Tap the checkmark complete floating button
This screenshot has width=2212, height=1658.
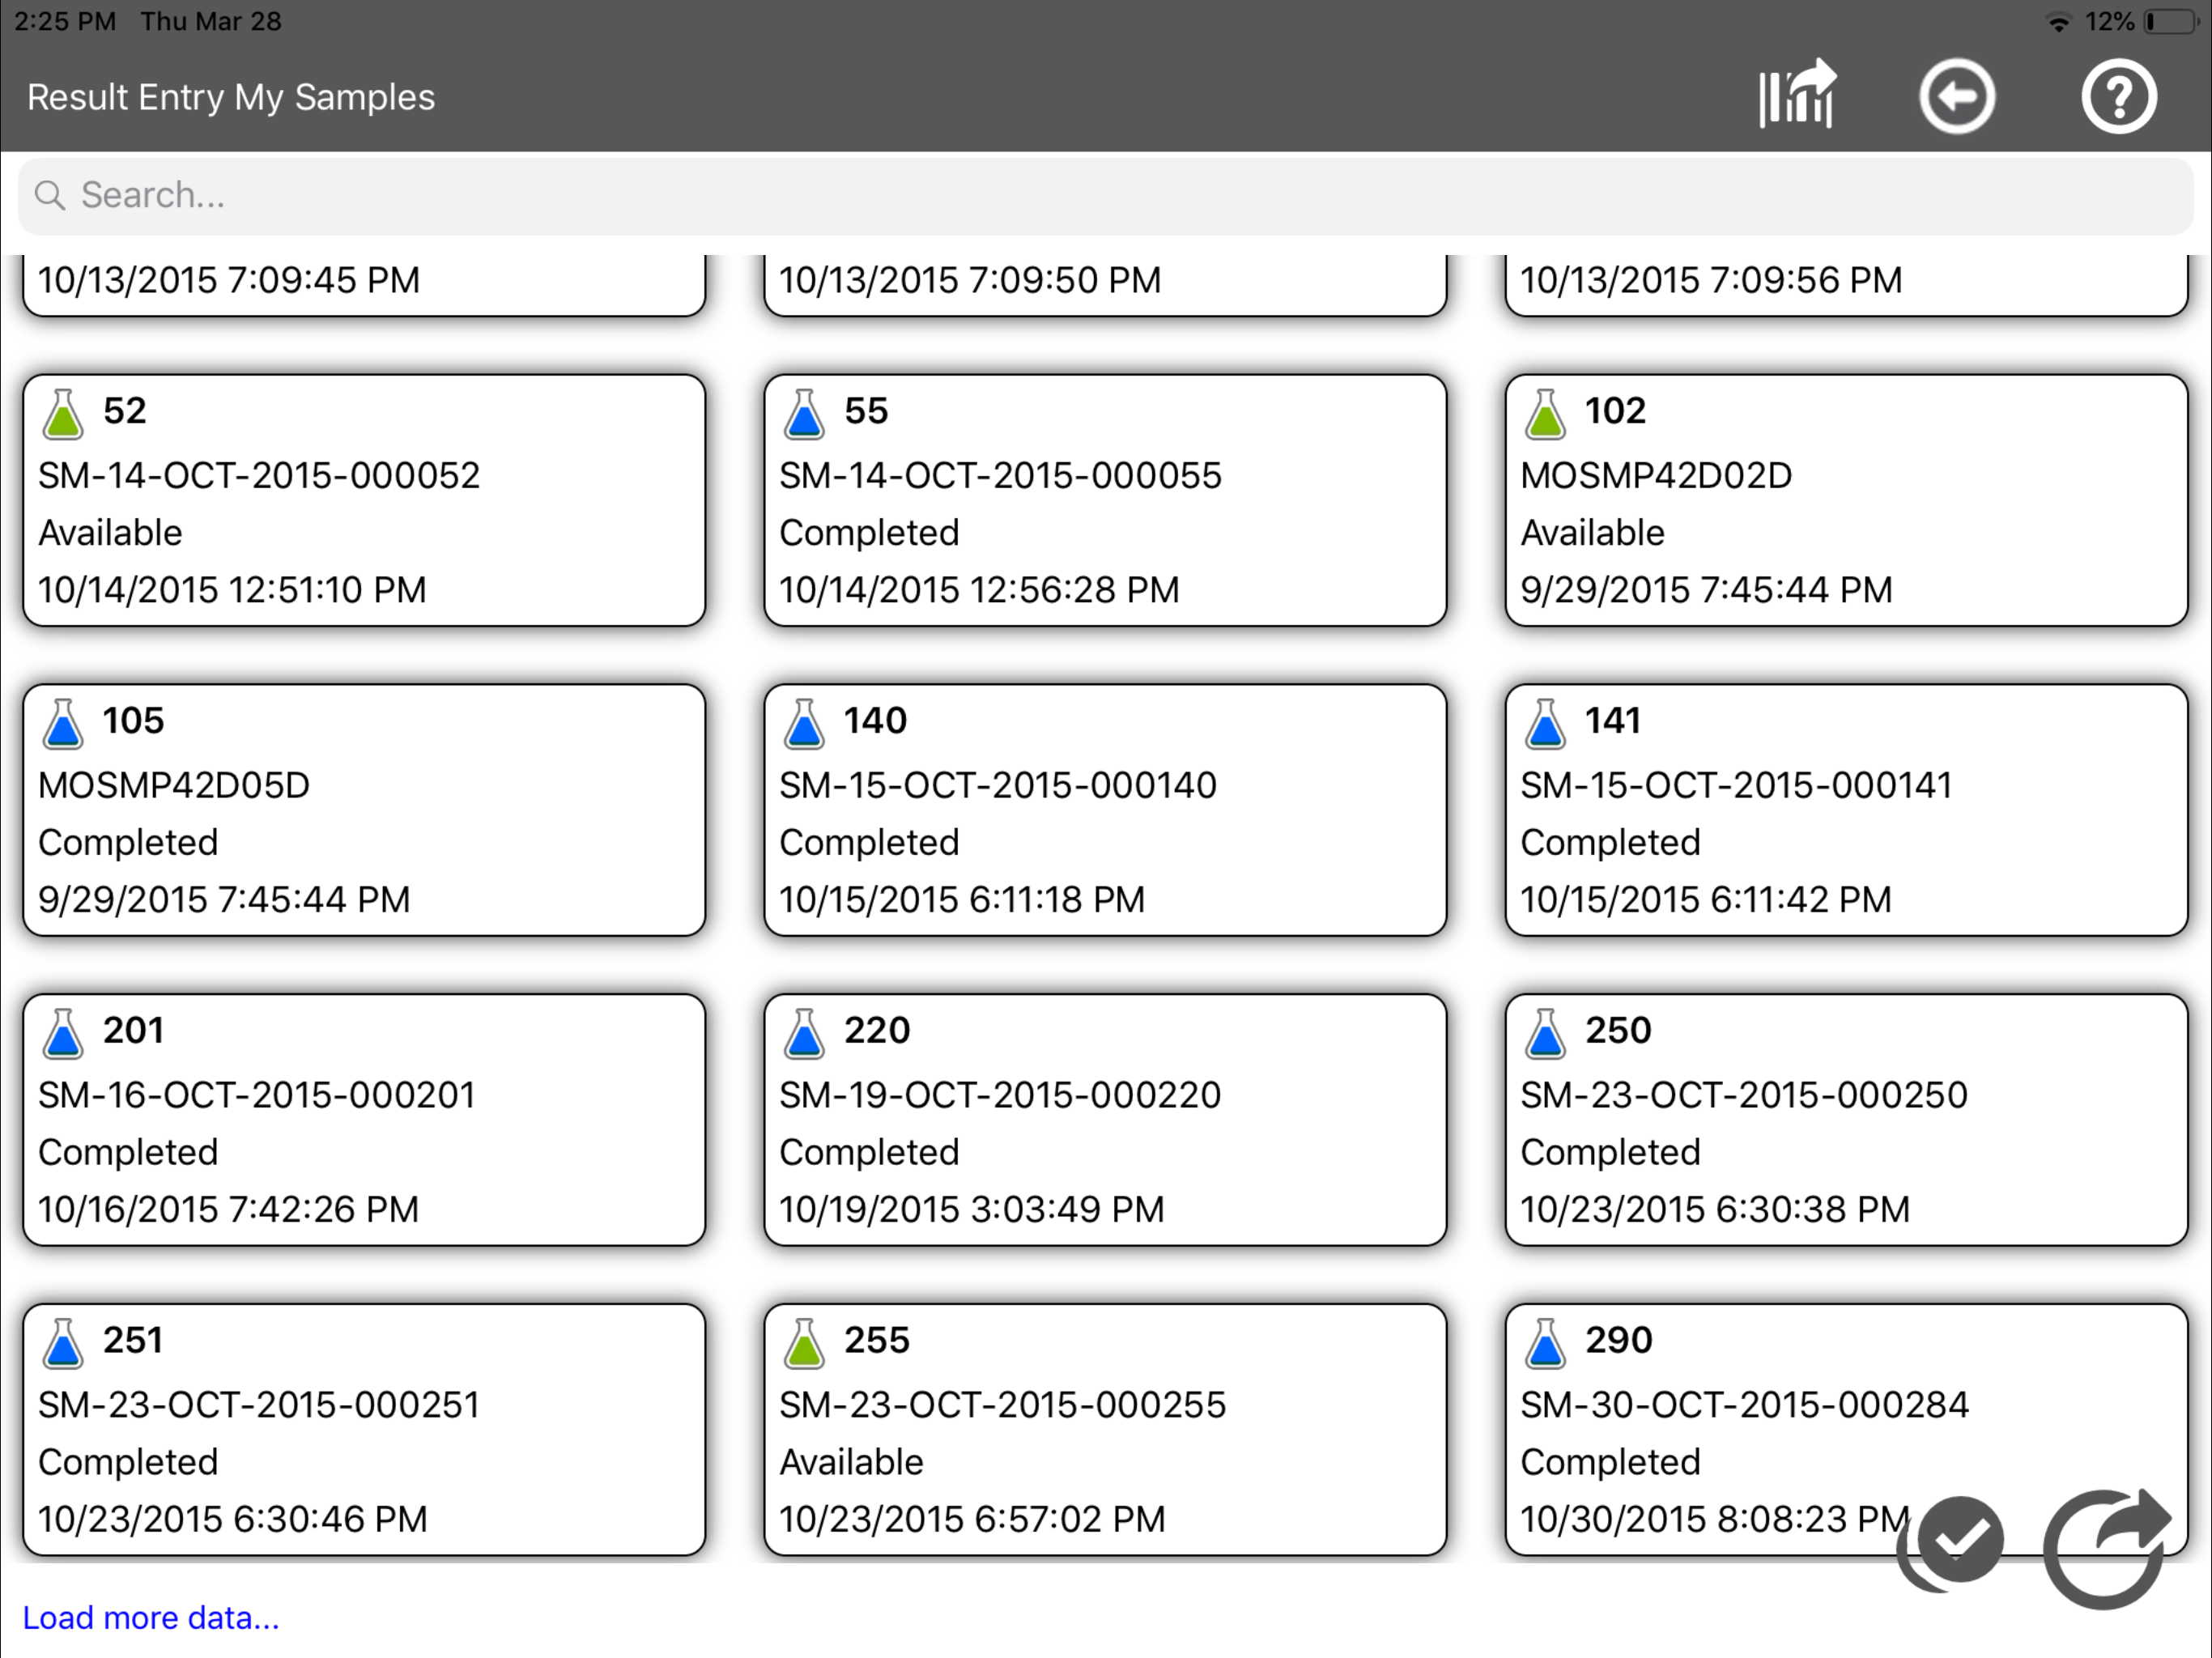coord(1951,1543)
